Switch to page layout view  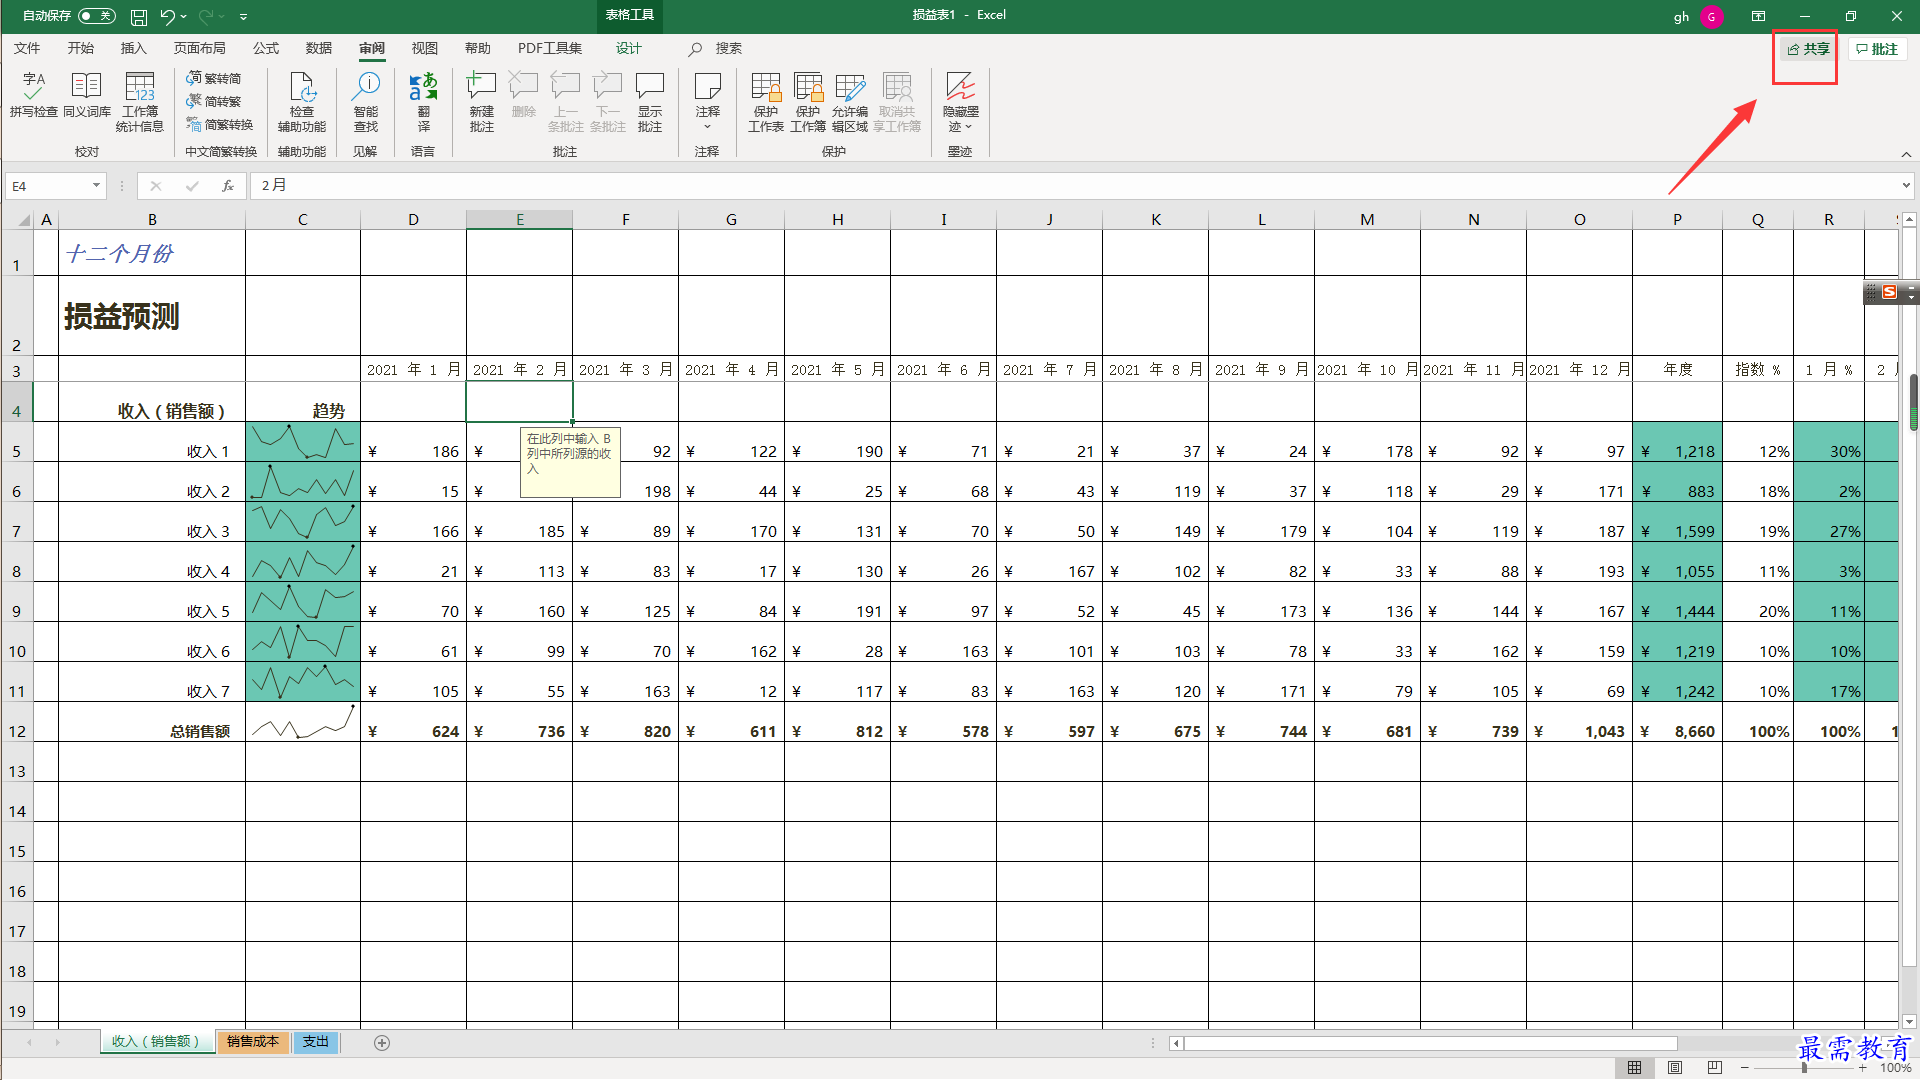1675,1068
